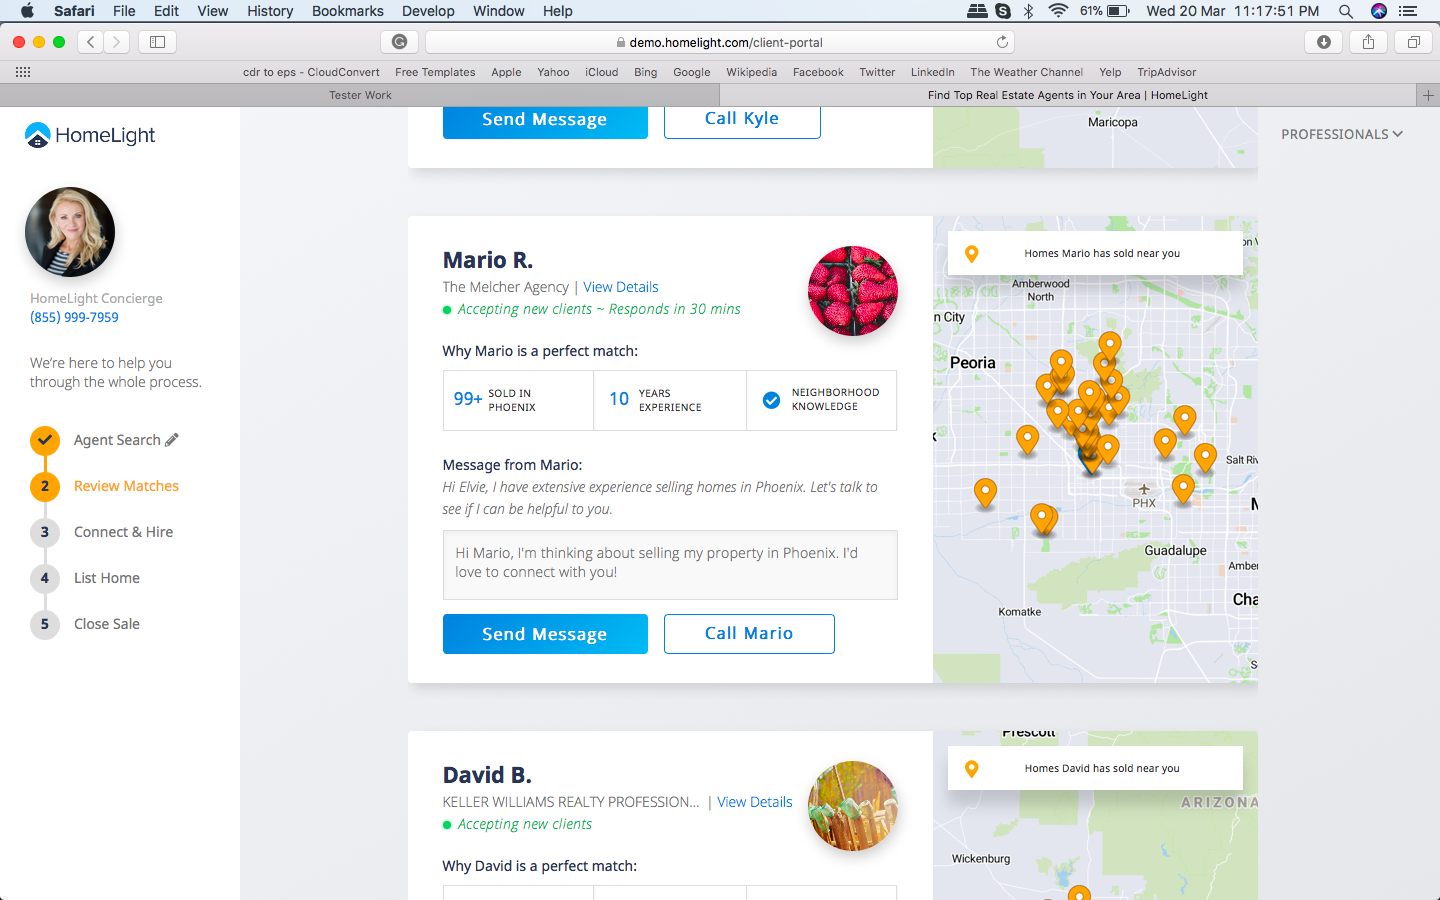
Task: Click the pencil edit icon beside Agent Search
Action: click(x=172, y=439)
